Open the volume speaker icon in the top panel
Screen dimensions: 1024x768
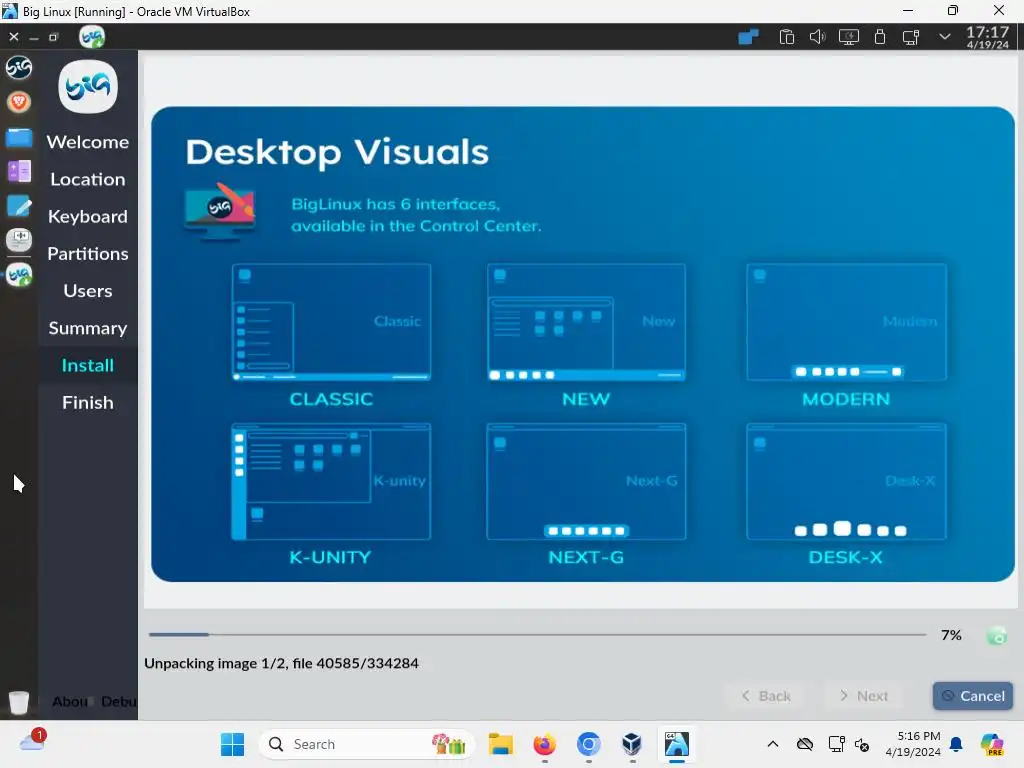(x=817, y=37)
